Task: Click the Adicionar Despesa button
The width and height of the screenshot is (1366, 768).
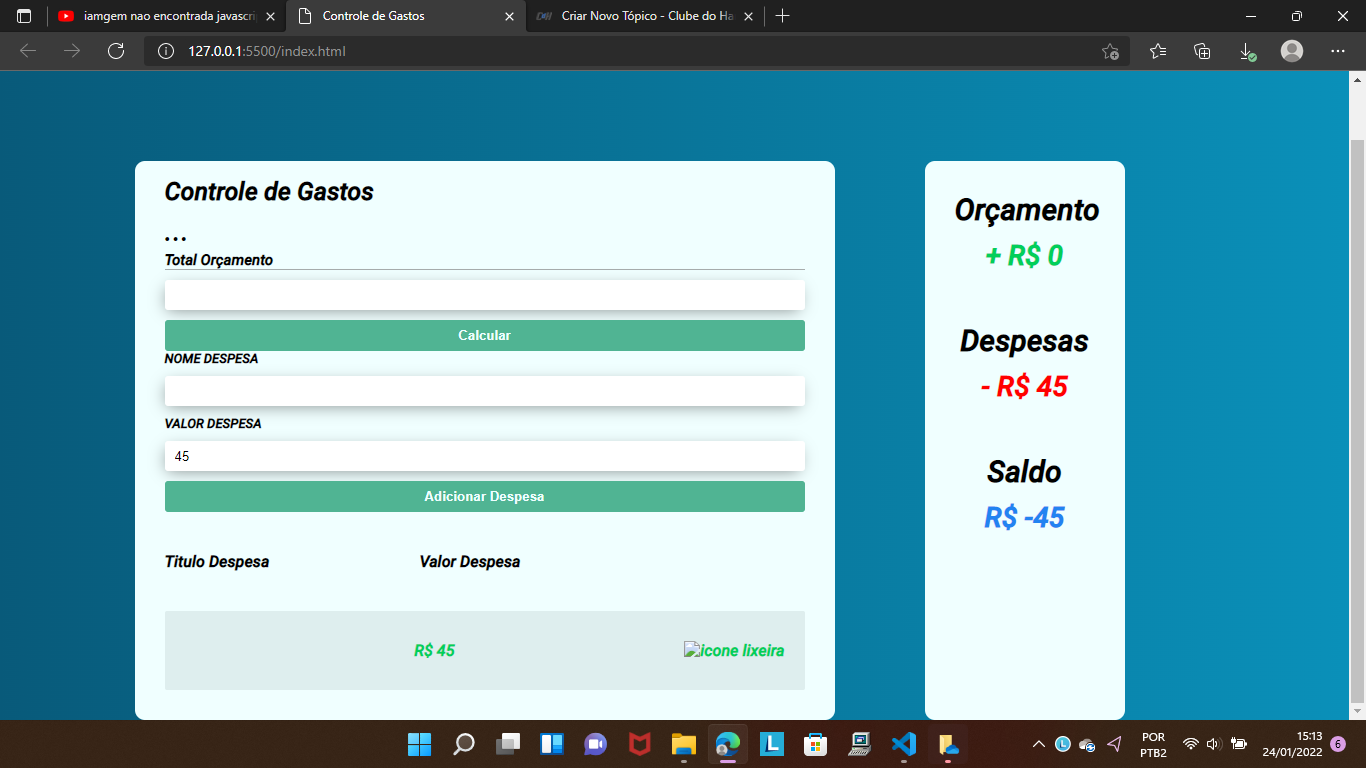Action: click(485, 496)
